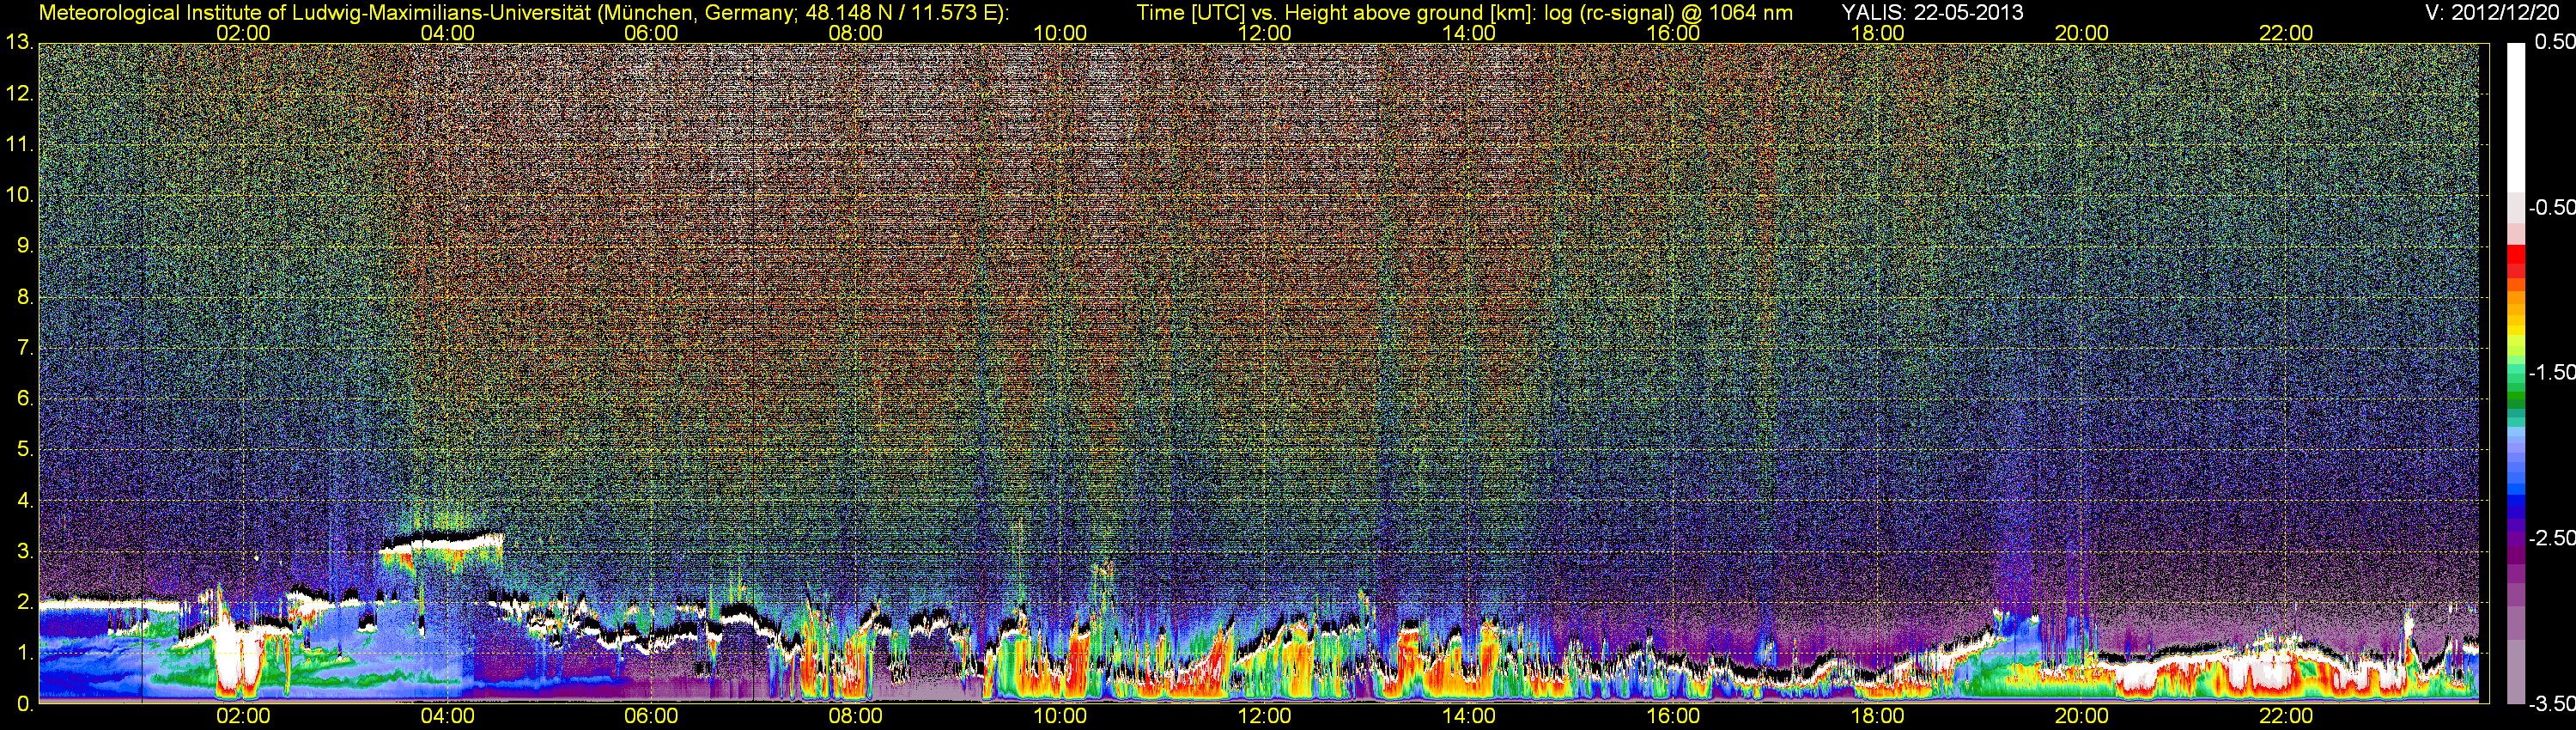Click the '18:00' label on the top time axis
This screenshot has width=2576, height=730.
1877,33
